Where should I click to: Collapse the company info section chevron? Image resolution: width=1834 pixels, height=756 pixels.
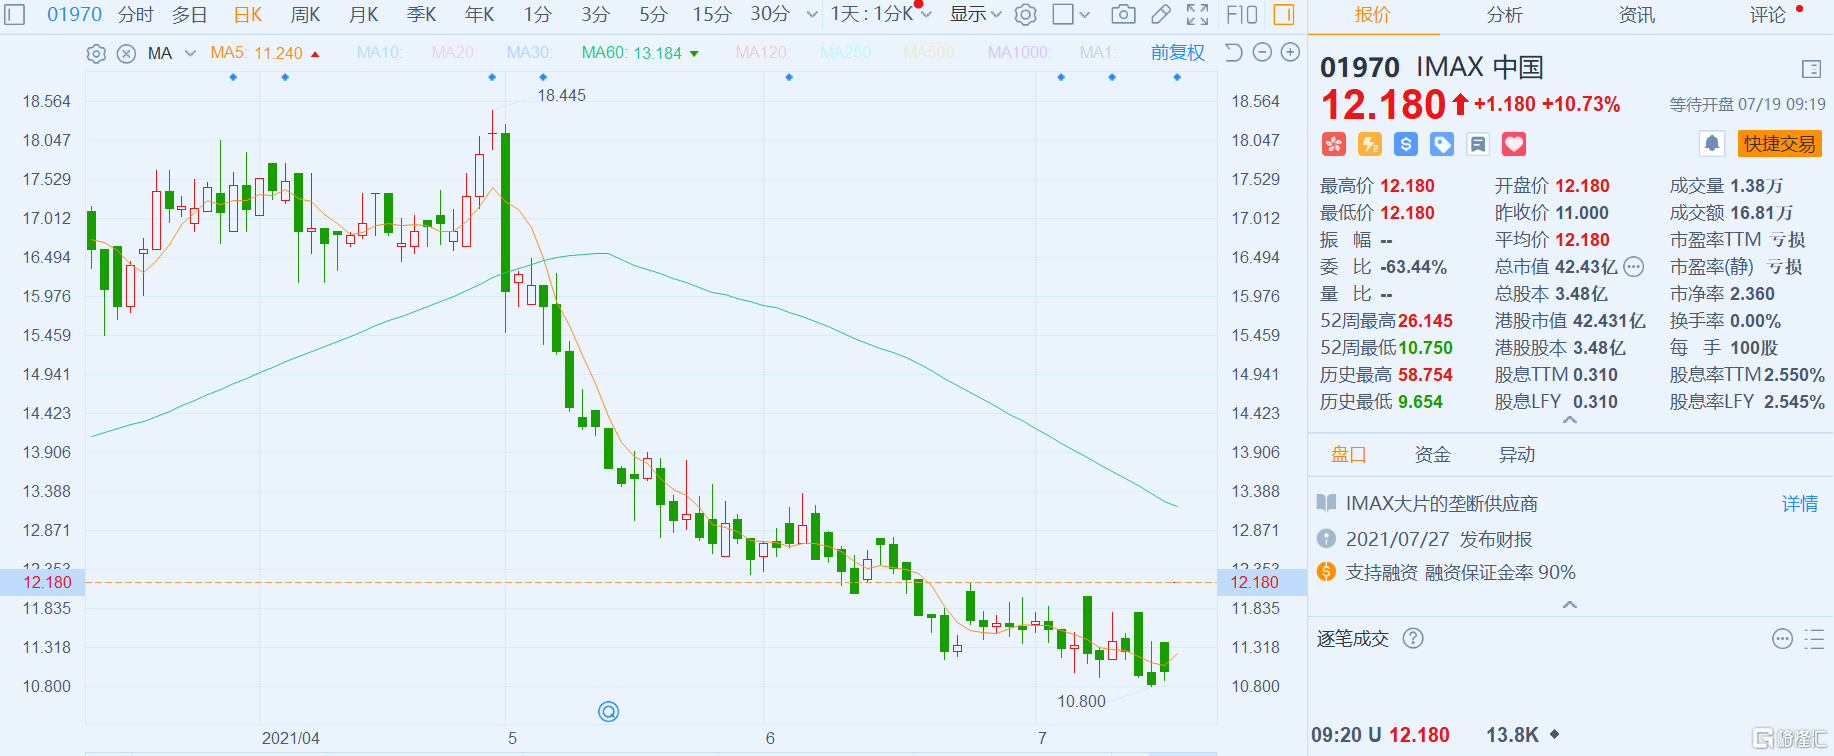(x=1570, y=605)
